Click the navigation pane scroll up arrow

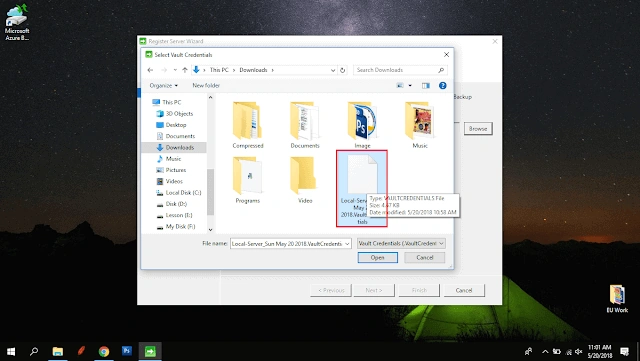[x=210, y=98]
